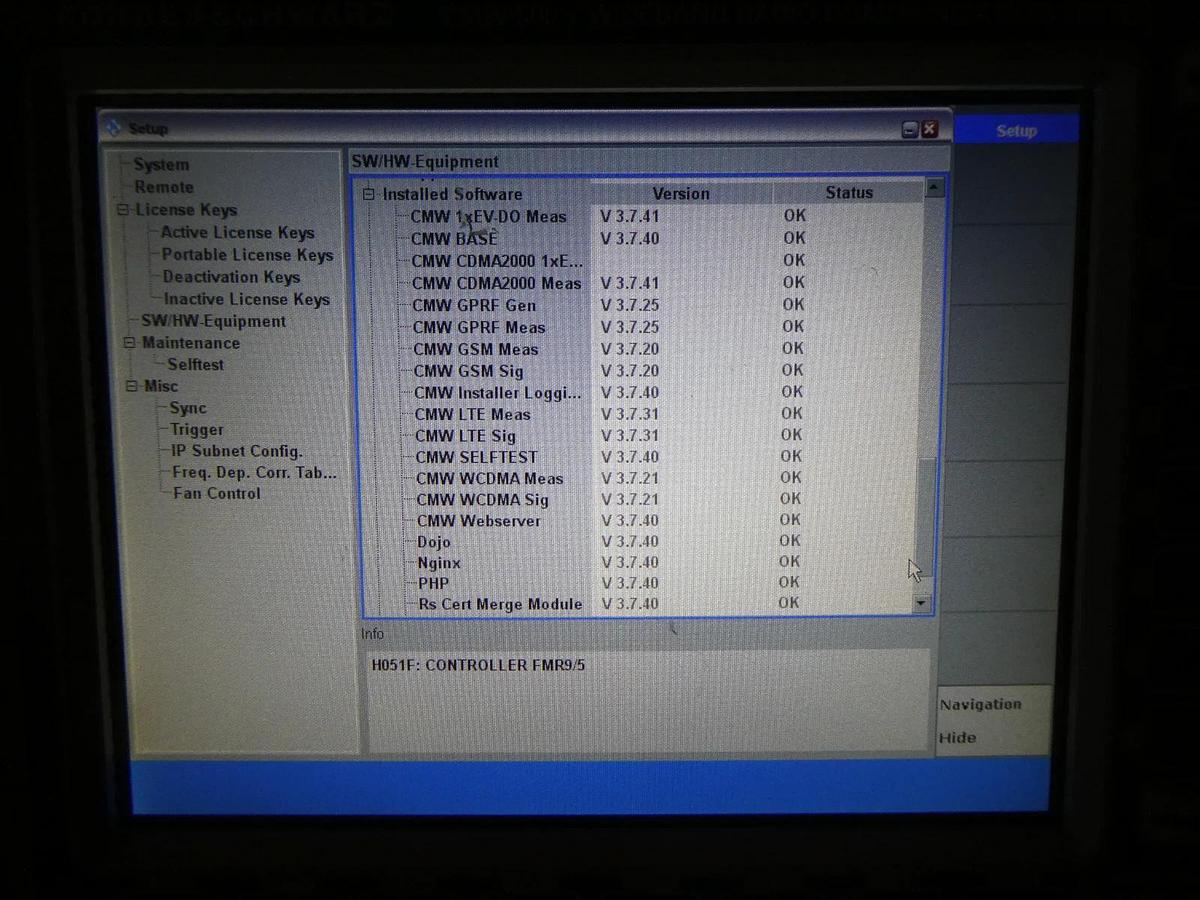Click the OK status of CMW BASE
Image resolution: width=1200 pixels, height=900 pixels.
[794, 238]
